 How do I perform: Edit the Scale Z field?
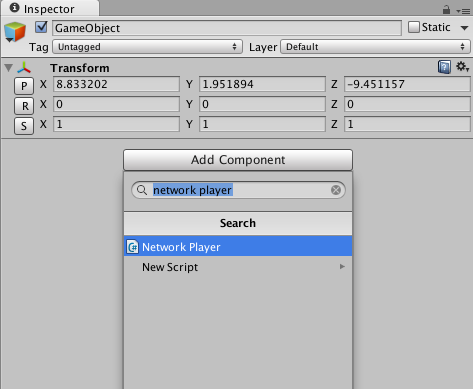407,124
